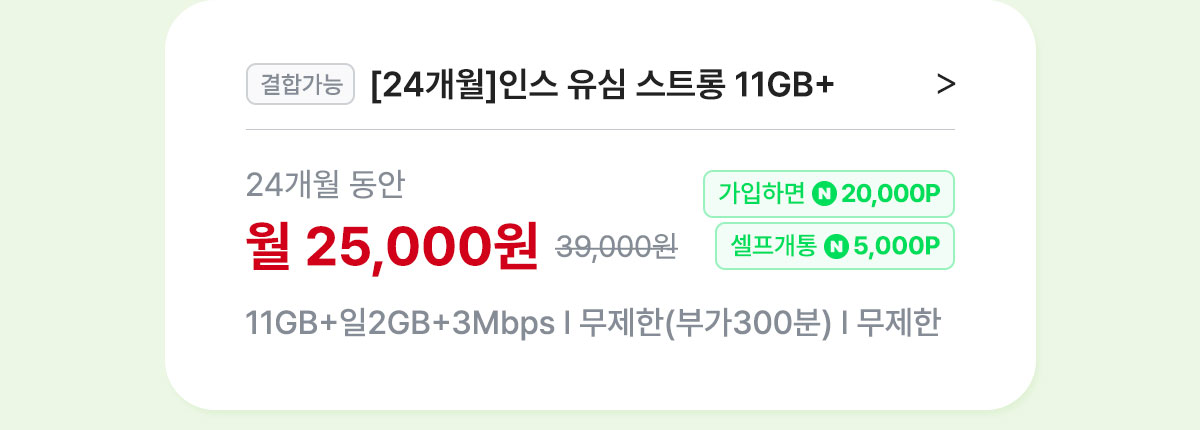Open plan details with the > chevron
Viewport: 1200px width, 430px height.
[945, 86]
